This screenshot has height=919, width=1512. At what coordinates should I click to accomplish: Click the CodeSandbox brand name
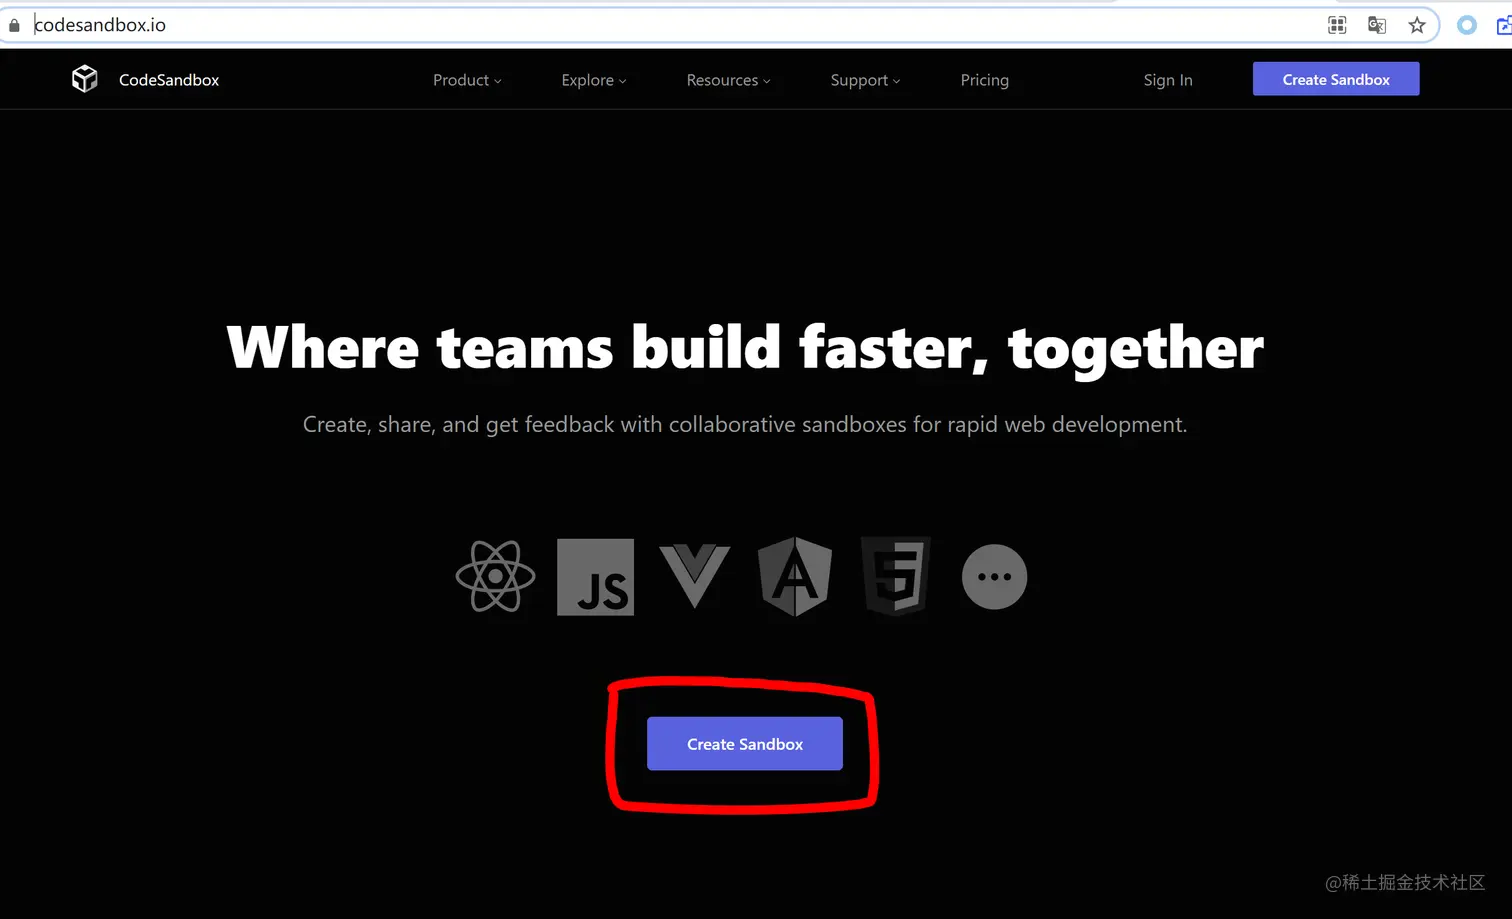(169, 80)
